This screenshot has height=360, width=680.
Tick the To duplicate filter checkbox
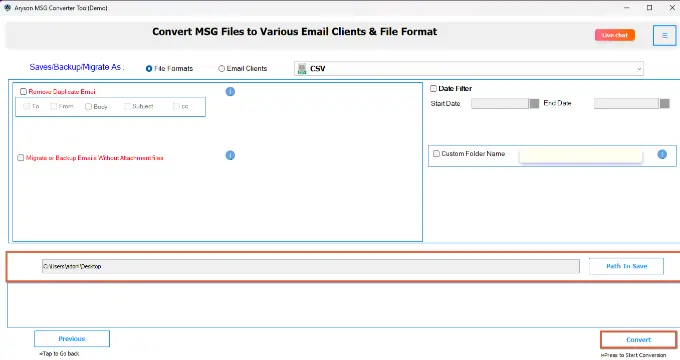coord(26,106)
